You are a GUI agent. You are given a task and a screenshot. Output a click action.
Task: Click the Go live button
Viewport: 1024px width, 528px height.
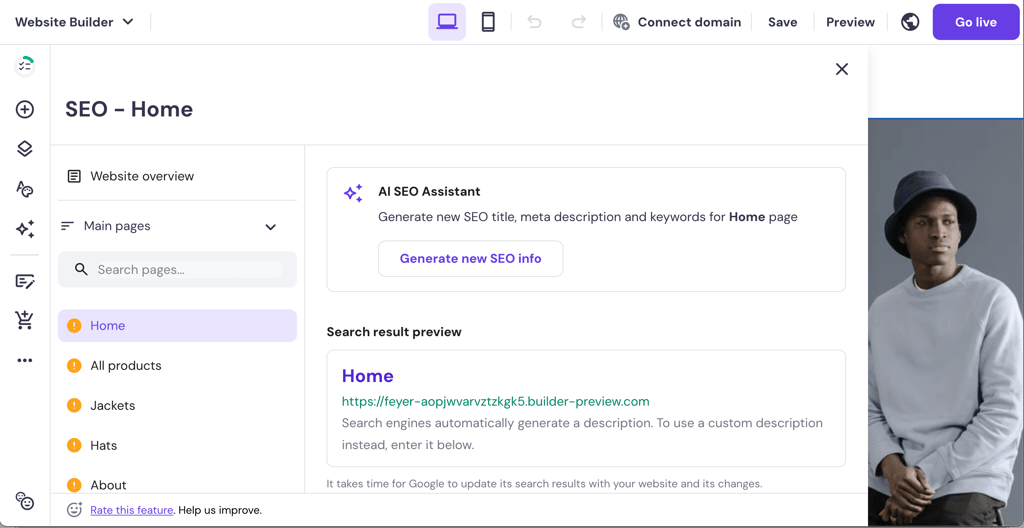coord(976,22)
